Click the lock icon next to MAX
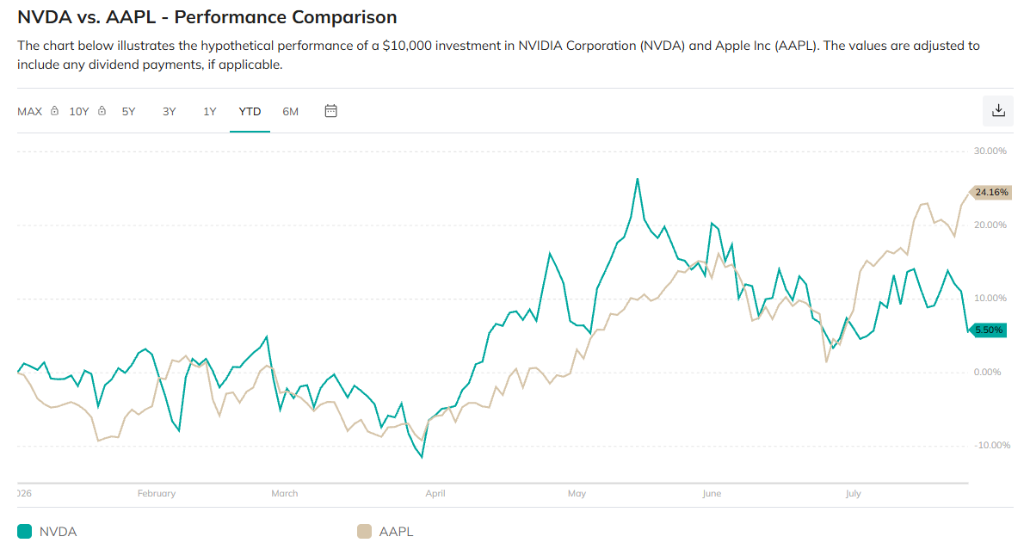 tap(55, 111)
